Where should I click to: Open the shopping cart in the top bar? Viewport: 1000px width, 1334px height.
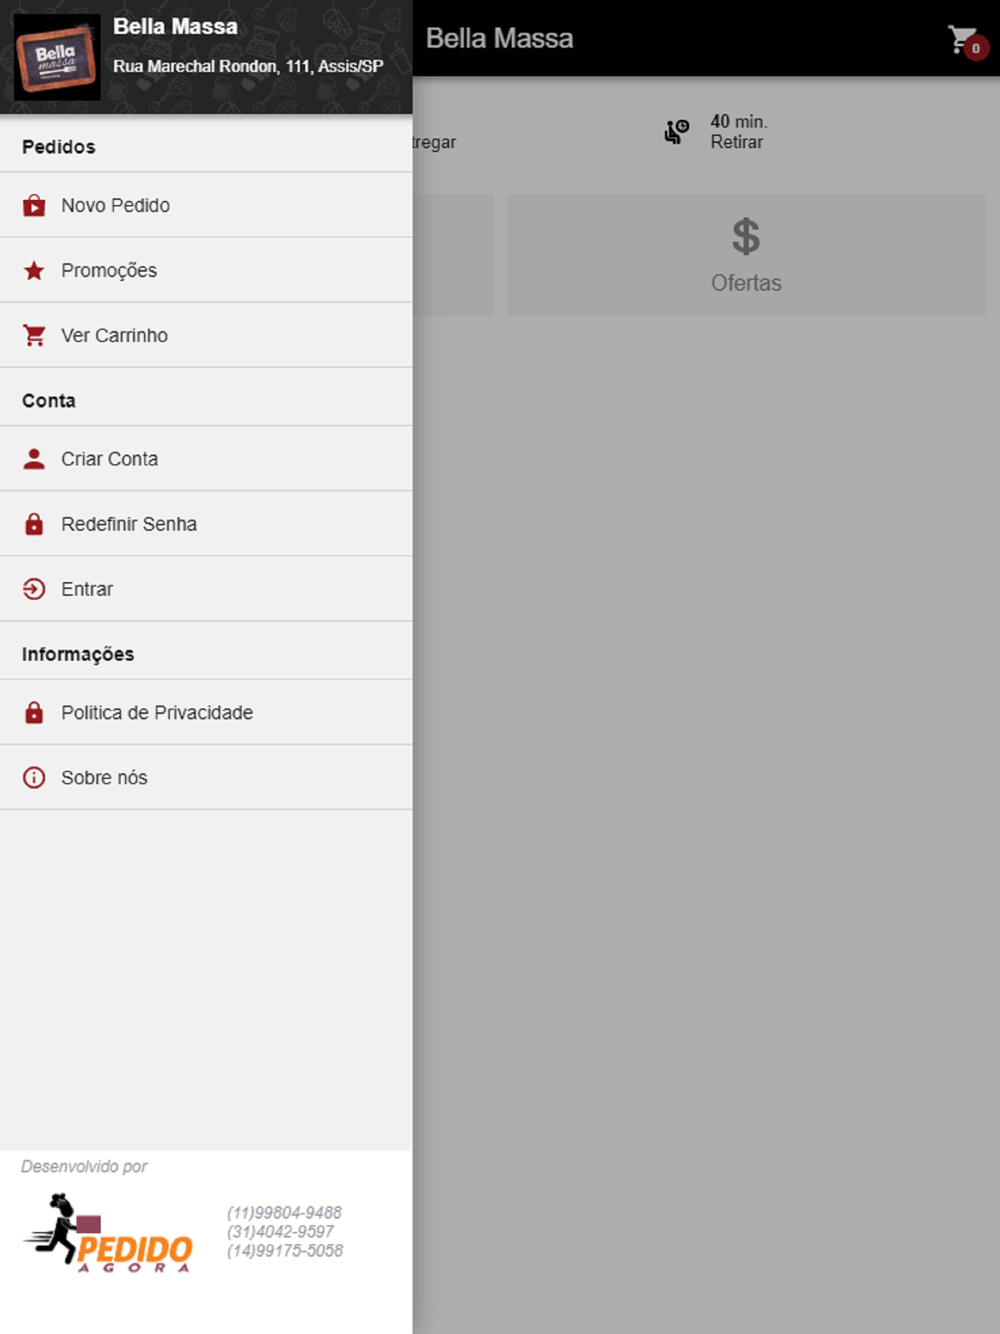(x=966, y=41)
